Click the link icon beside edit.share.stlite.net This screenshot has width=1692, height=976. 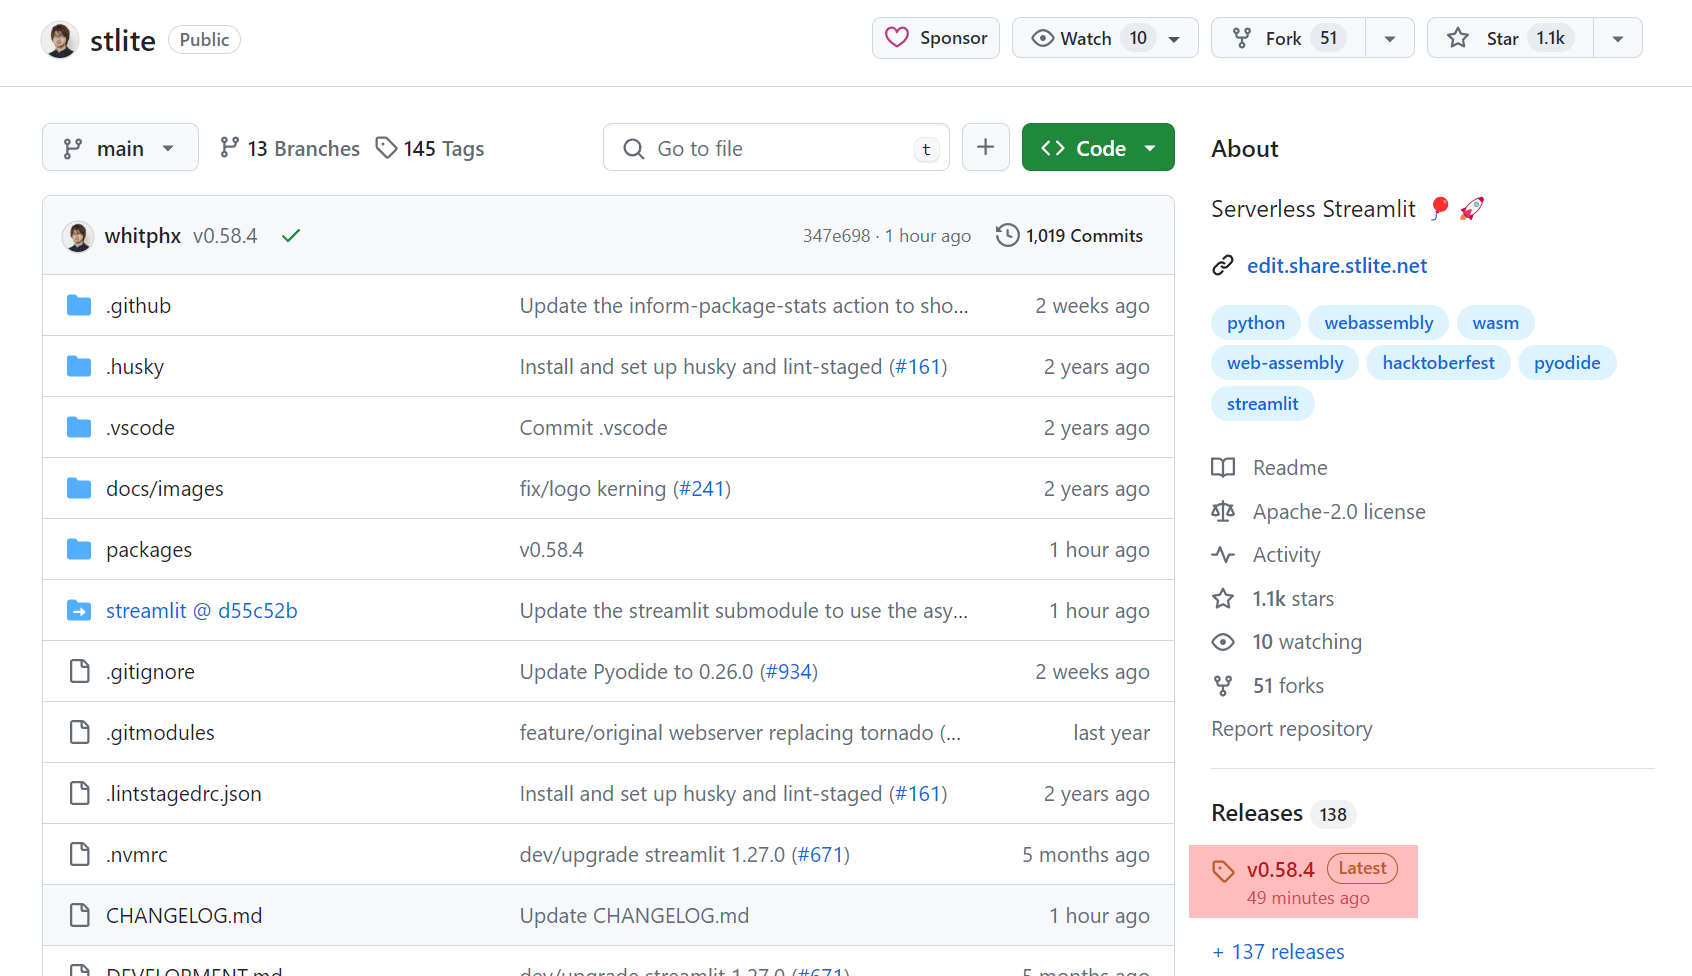click(1222, 265)
